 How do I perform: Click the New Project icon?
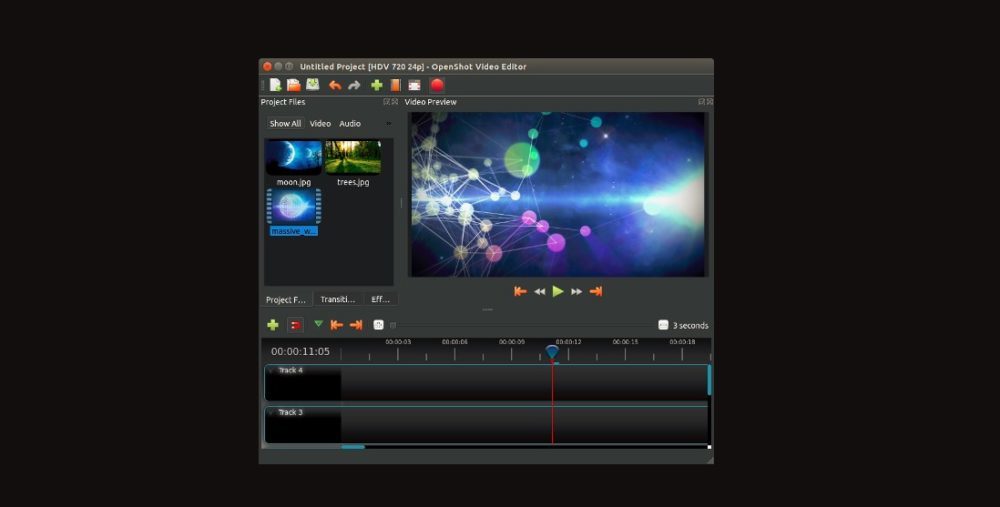click(275, 85)
